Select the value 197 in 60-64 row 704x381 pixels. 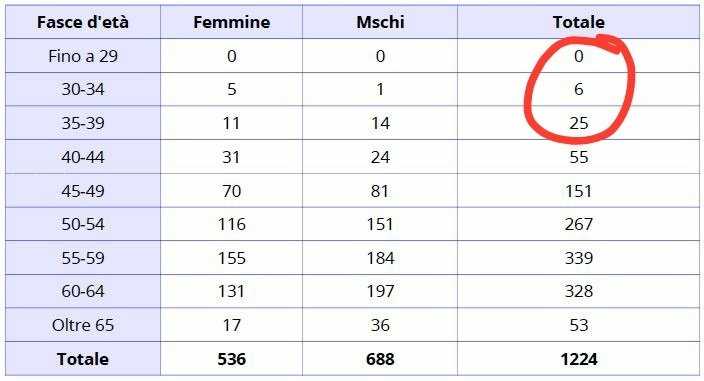380,291
